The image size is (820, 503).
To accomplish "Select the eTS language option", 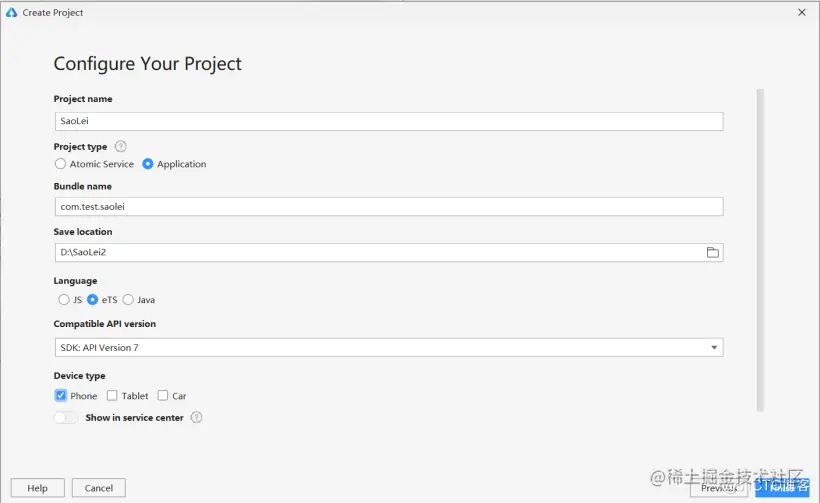I will pos(93,299).
